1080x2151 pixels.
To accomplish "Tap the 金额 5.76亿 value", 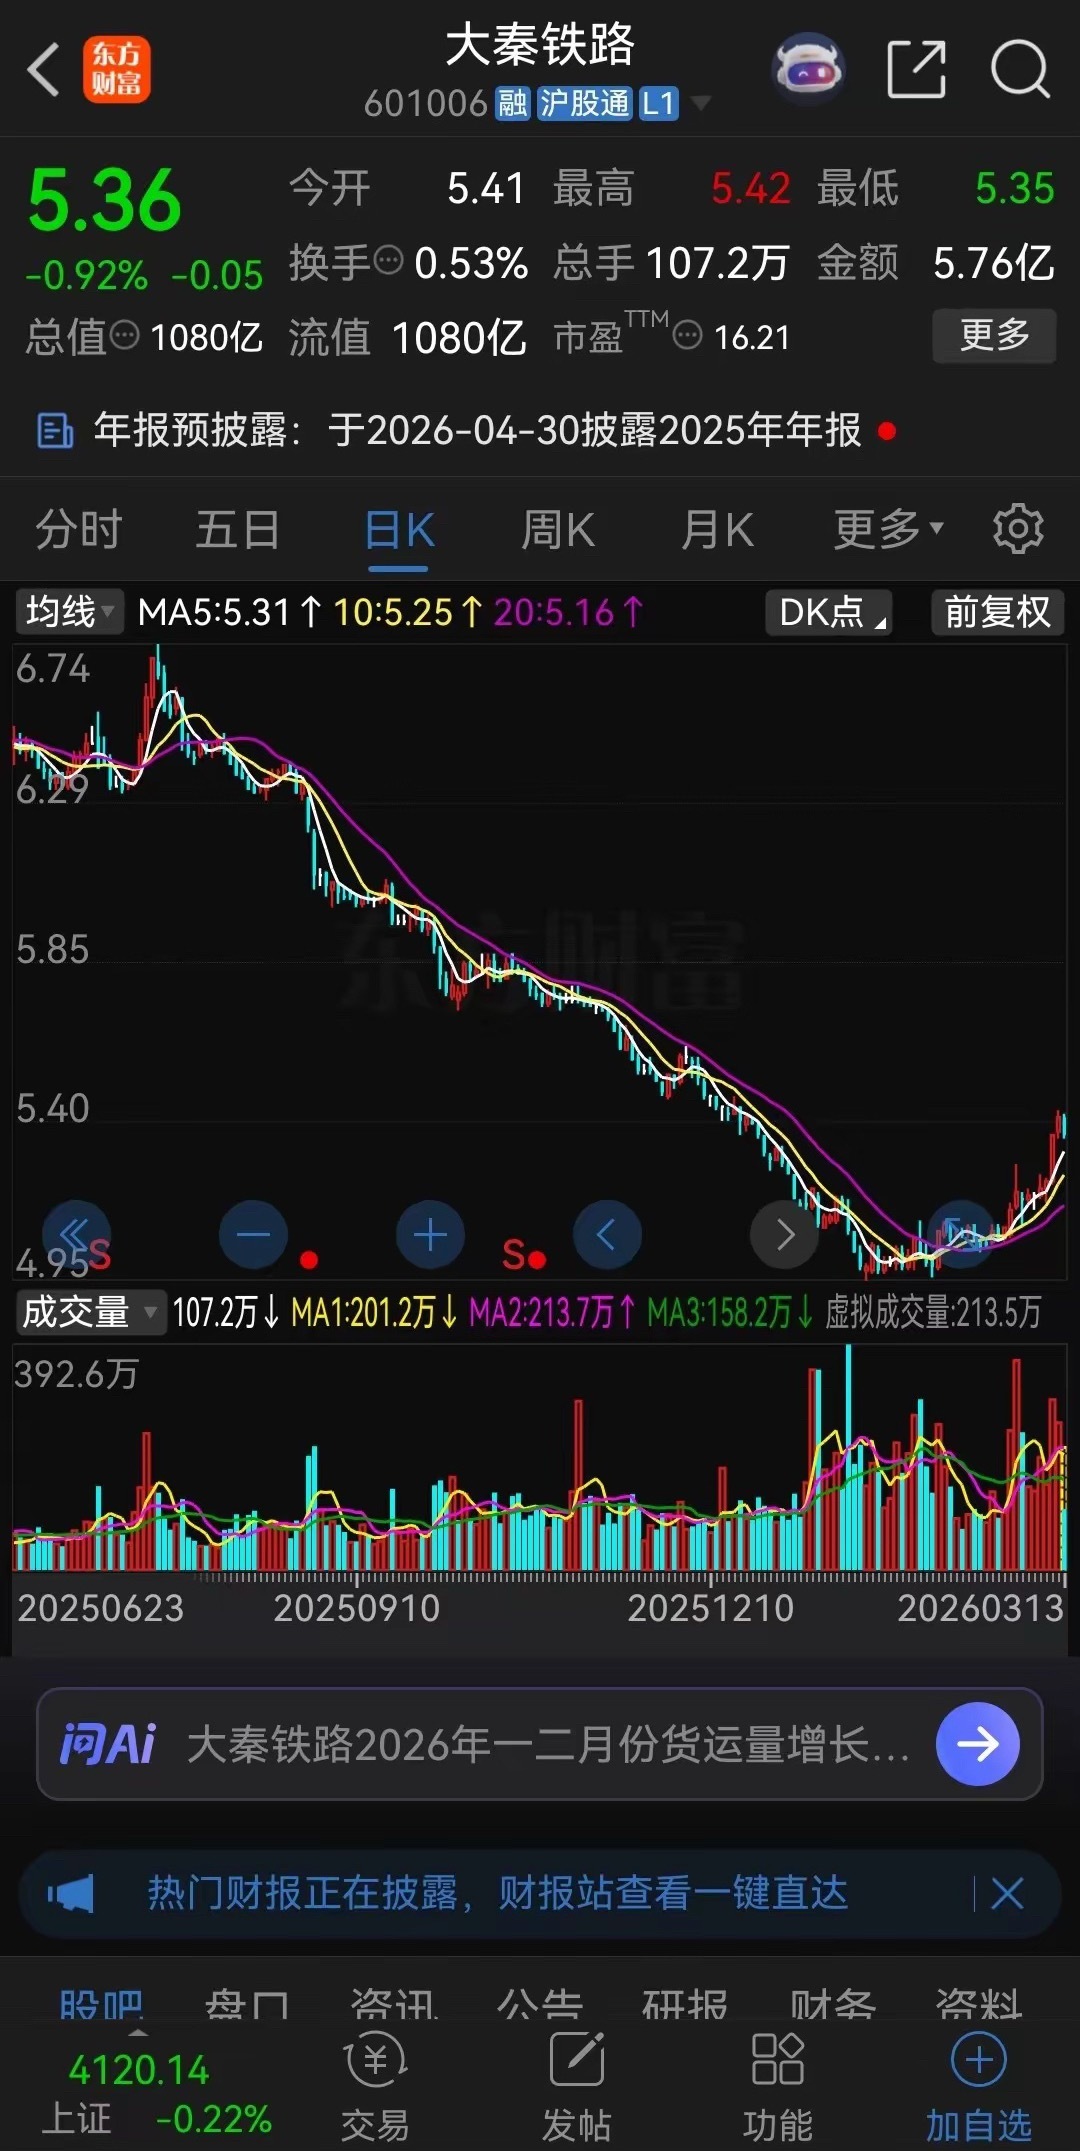I will (x=994, y=263).
